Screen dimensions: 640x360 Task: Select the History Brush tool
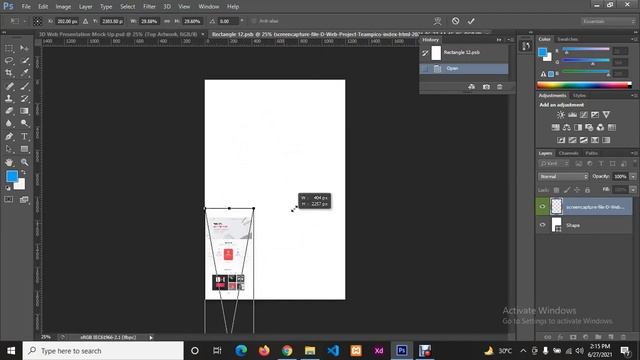(24, 98)
